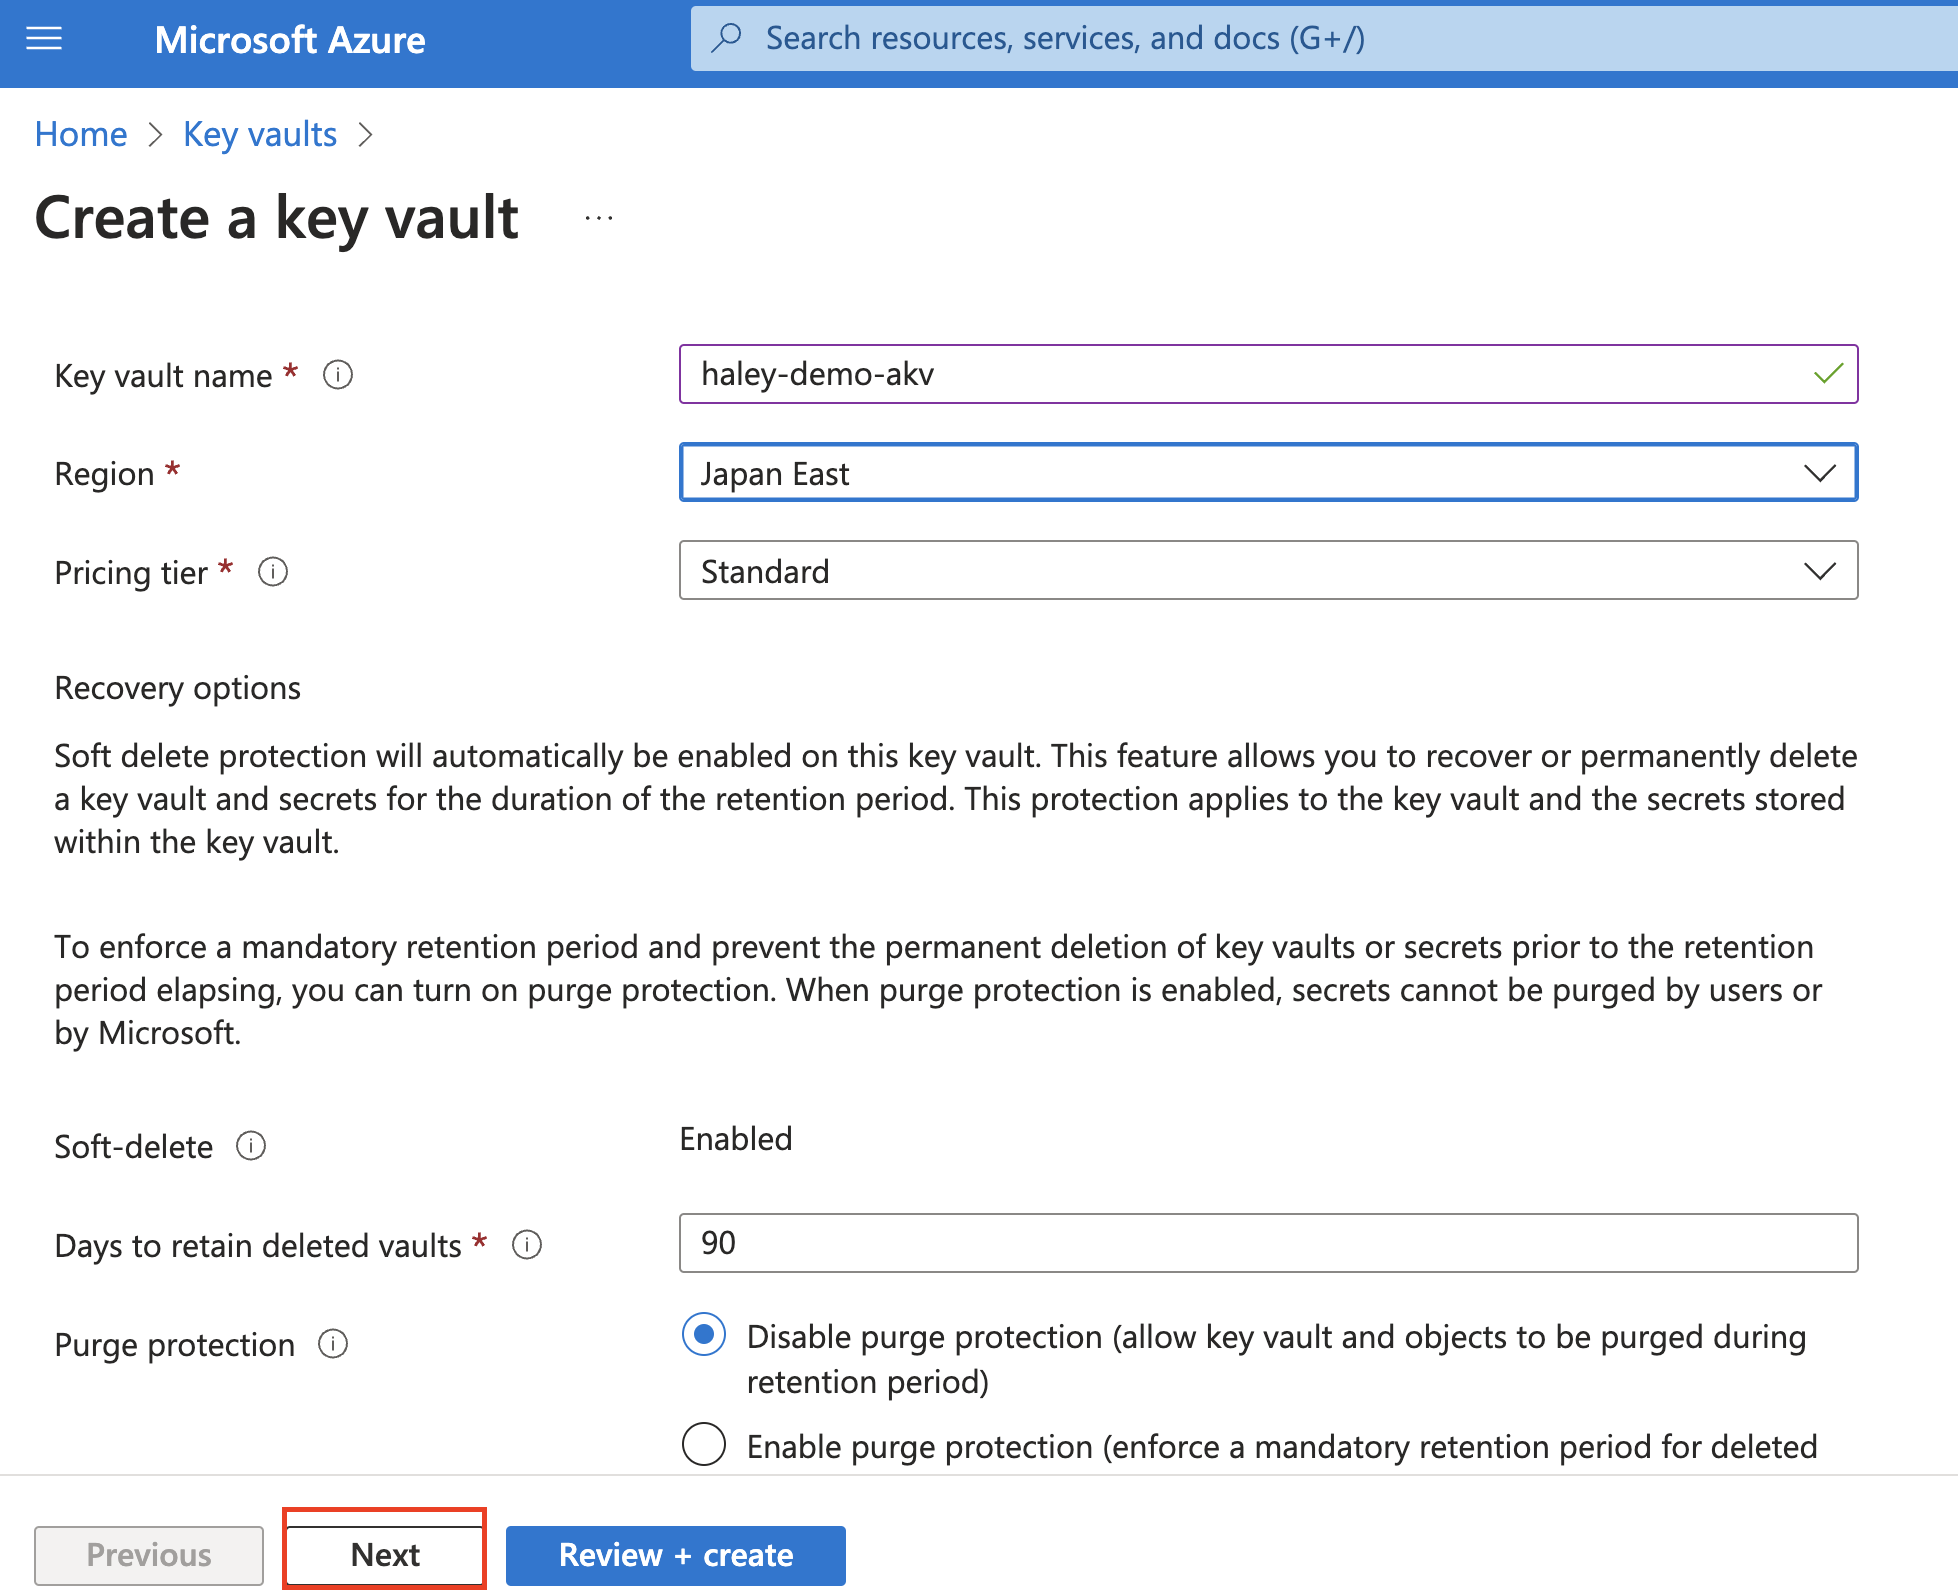Navigate to Home via breadcrumb
Viewport: 1958px width, 1594px height.
coord(80,133)
